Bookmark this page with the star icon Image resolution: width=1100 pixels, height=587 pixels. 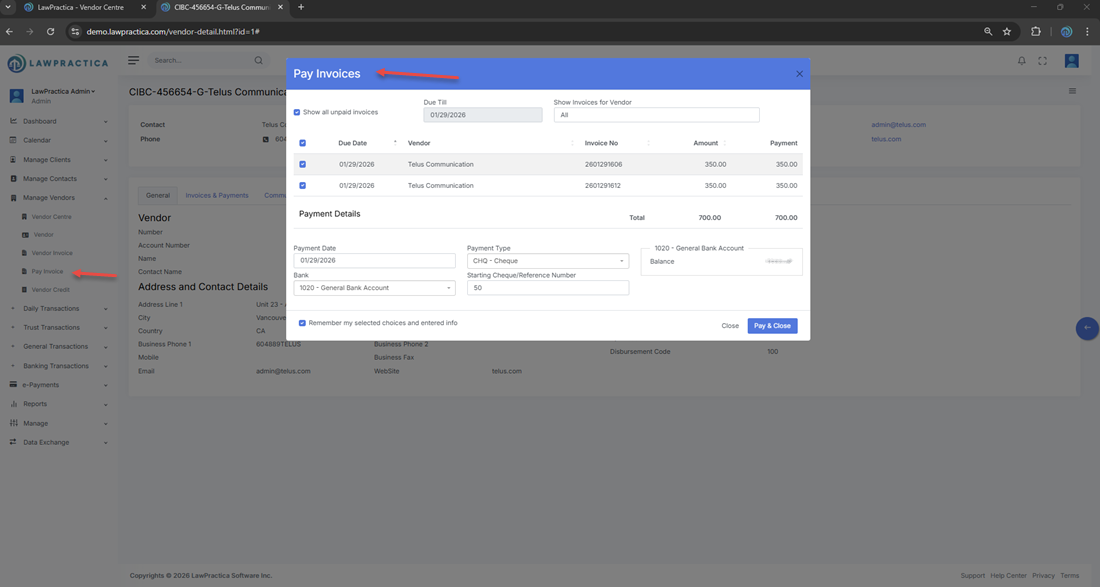1007,32
